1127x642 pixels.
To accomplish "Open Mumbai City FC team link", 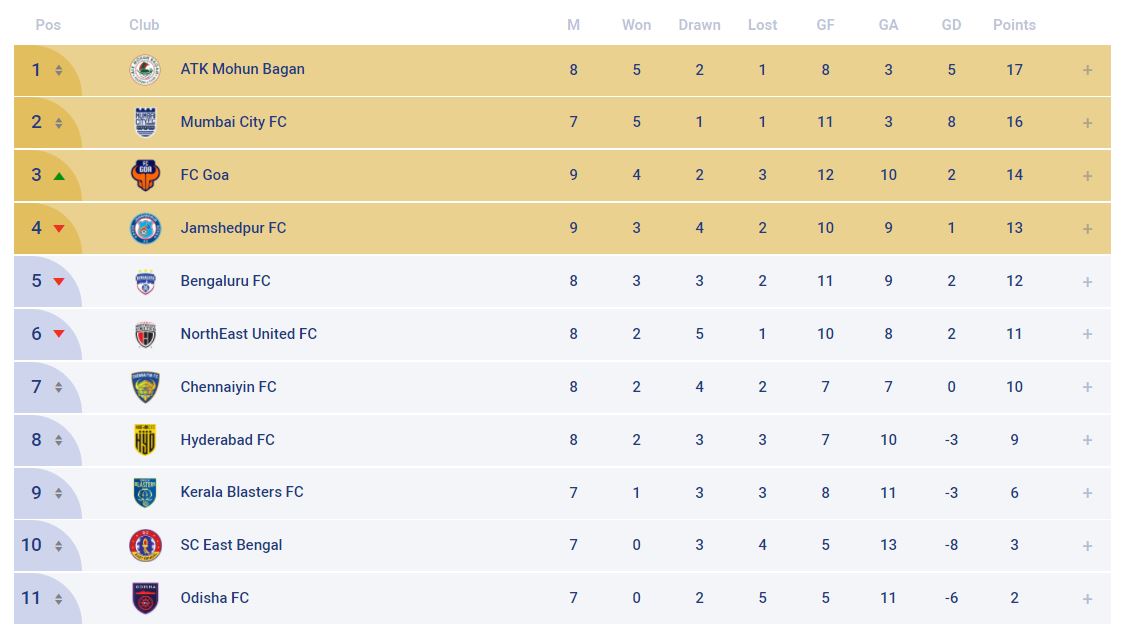I will [233, 122].
